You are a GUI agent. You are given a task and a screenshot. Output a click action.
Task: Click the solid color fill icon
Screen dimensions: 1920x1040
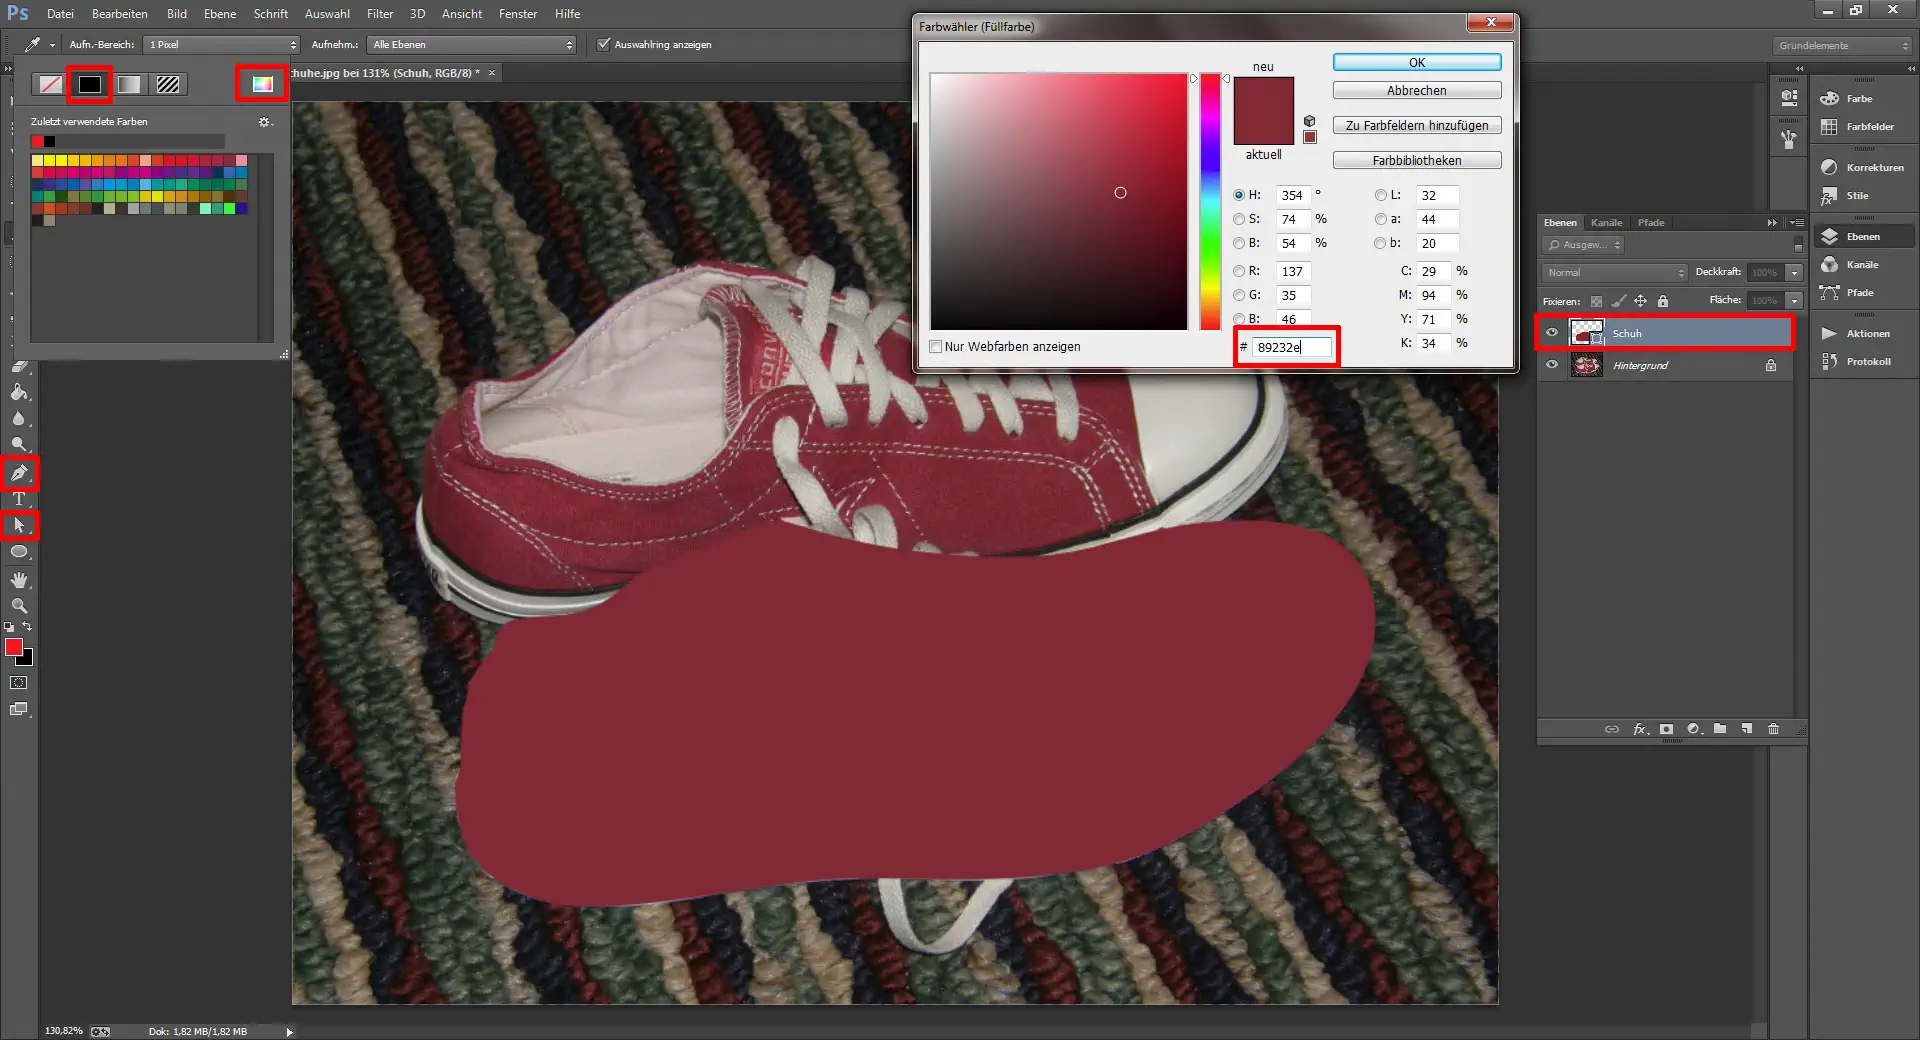90,85
